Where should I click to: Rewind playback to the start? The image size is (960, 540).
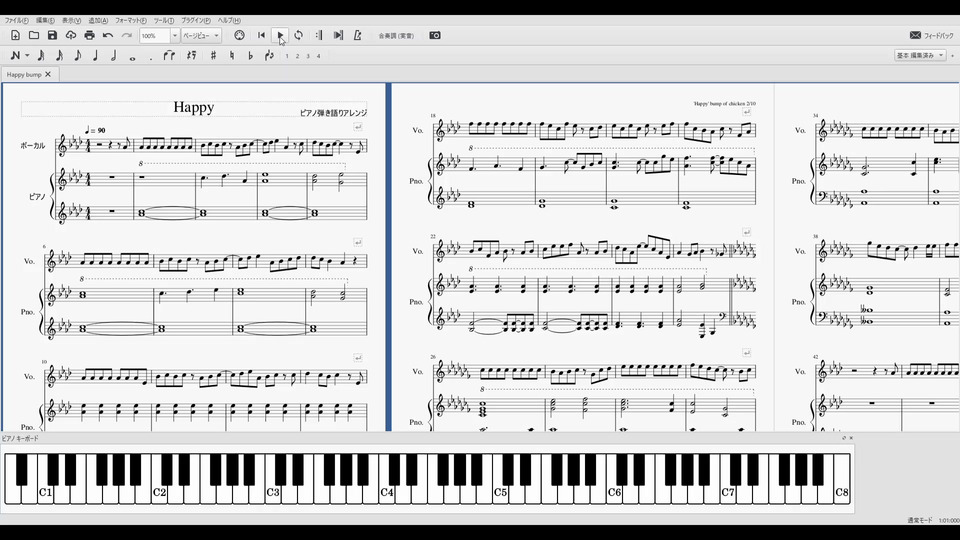[261, 36]
